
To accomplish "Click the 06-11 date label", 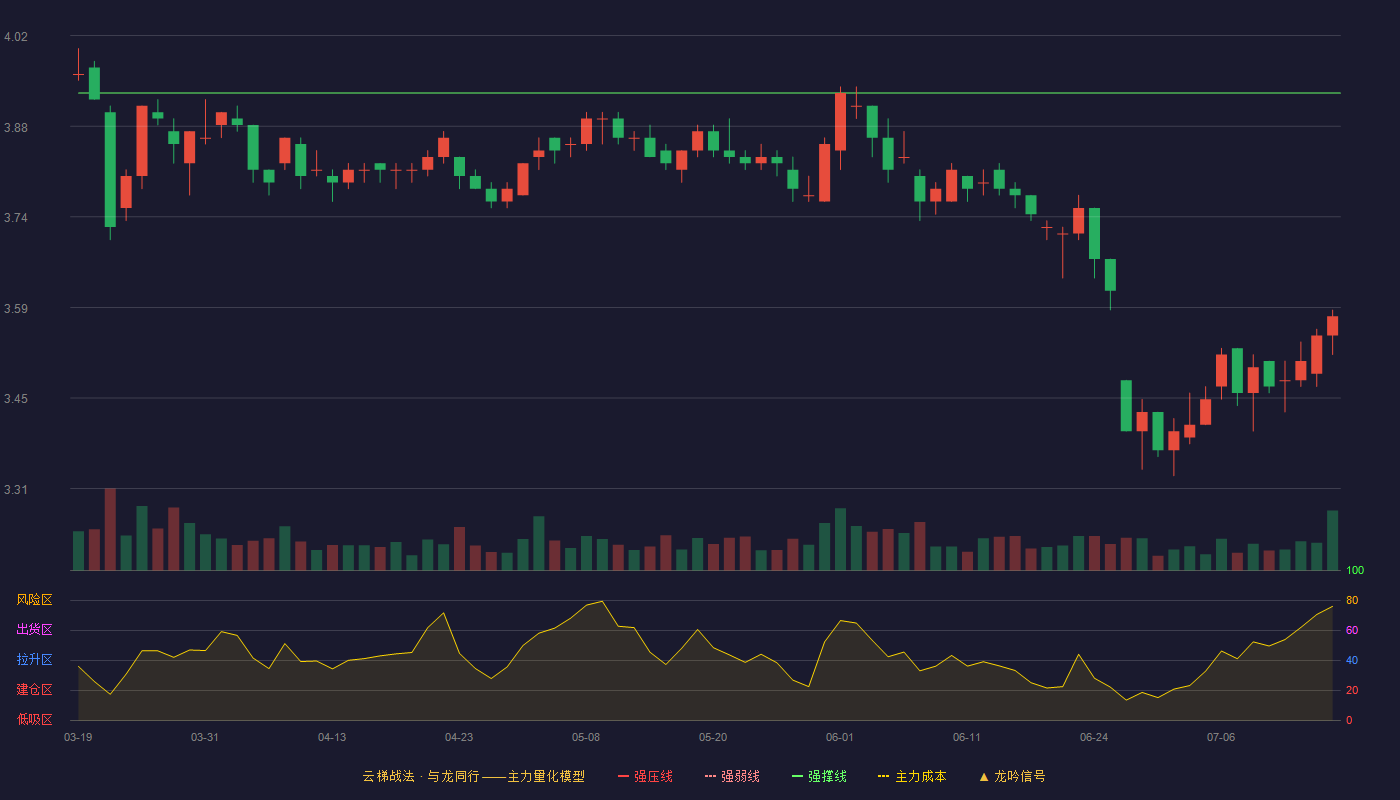I will coord(967,737).
